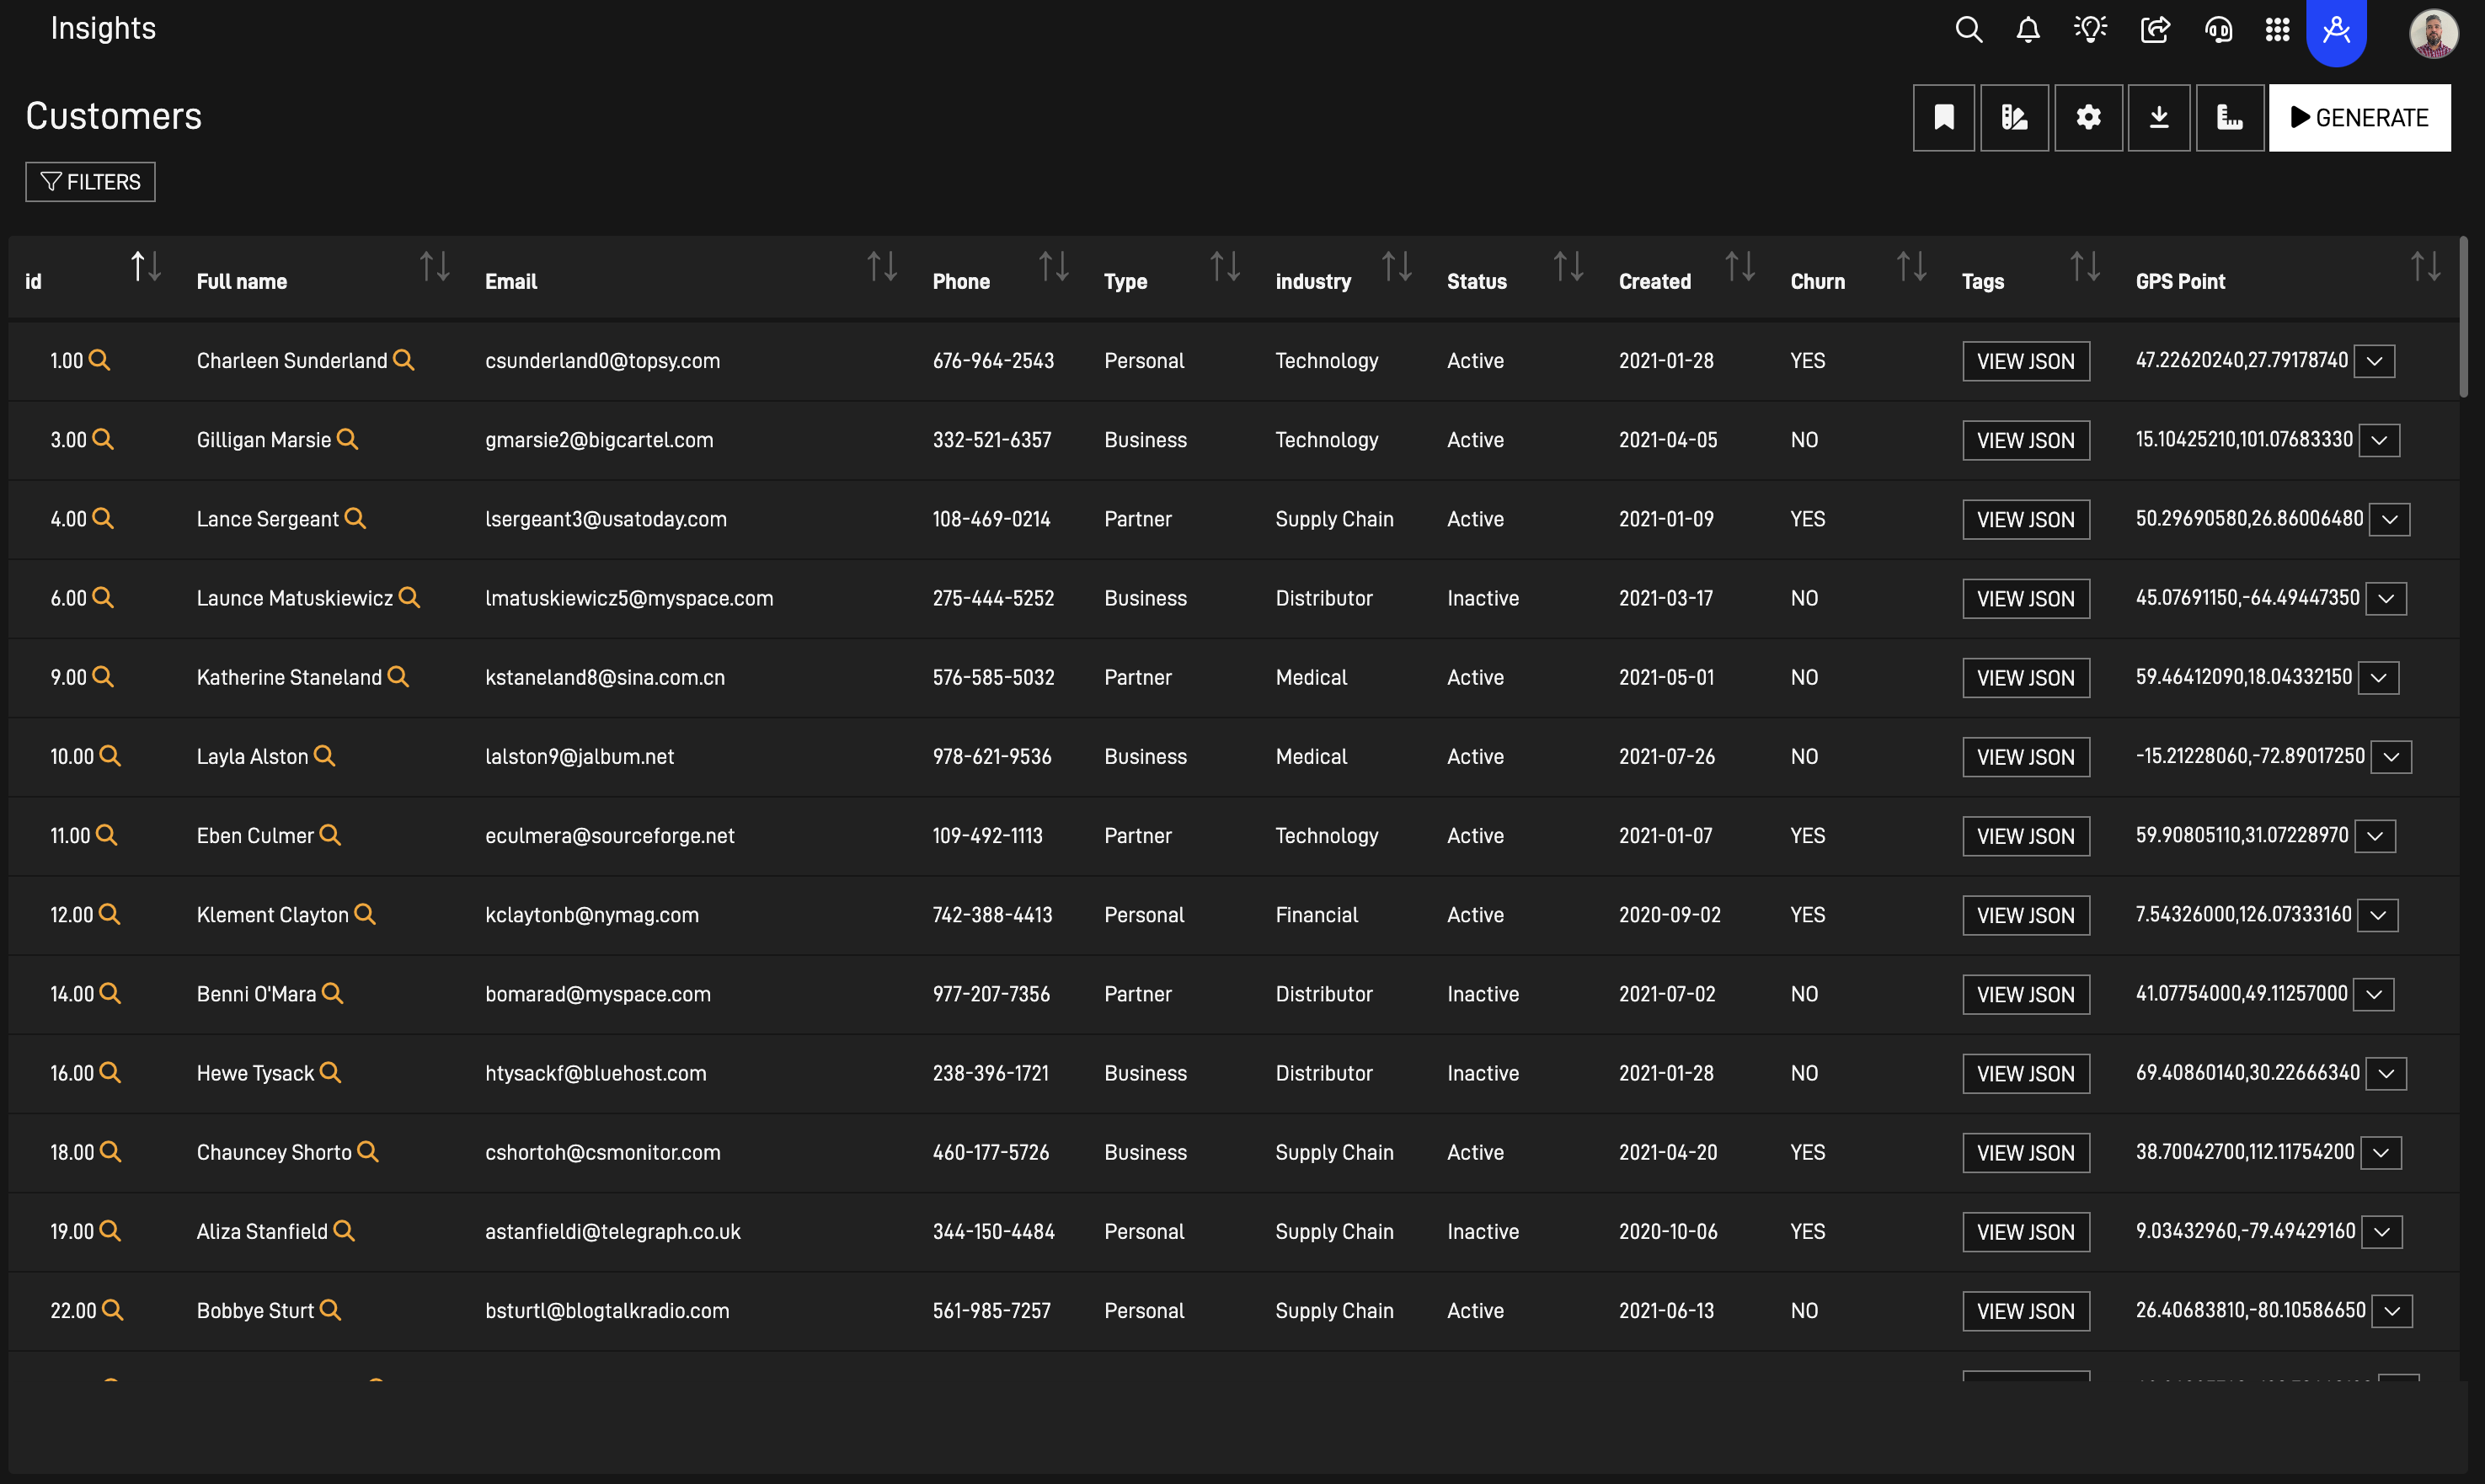
Task: Click magnifier next to Charleen Sunderland
Action: (x=404, y=360)
